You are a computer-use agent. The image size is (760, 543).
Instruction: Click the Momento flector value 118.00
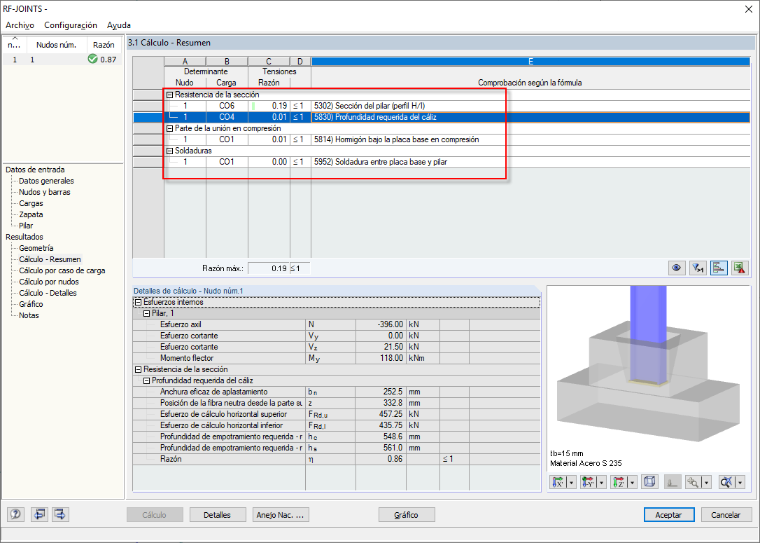[x=380, y=358]
